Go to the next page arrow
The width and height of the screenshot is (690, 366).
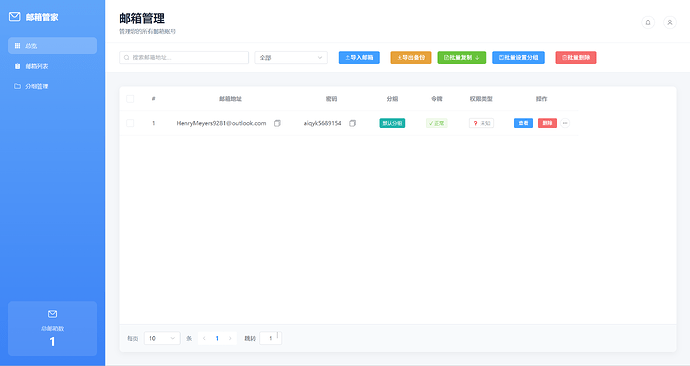[x=230, y=338]
